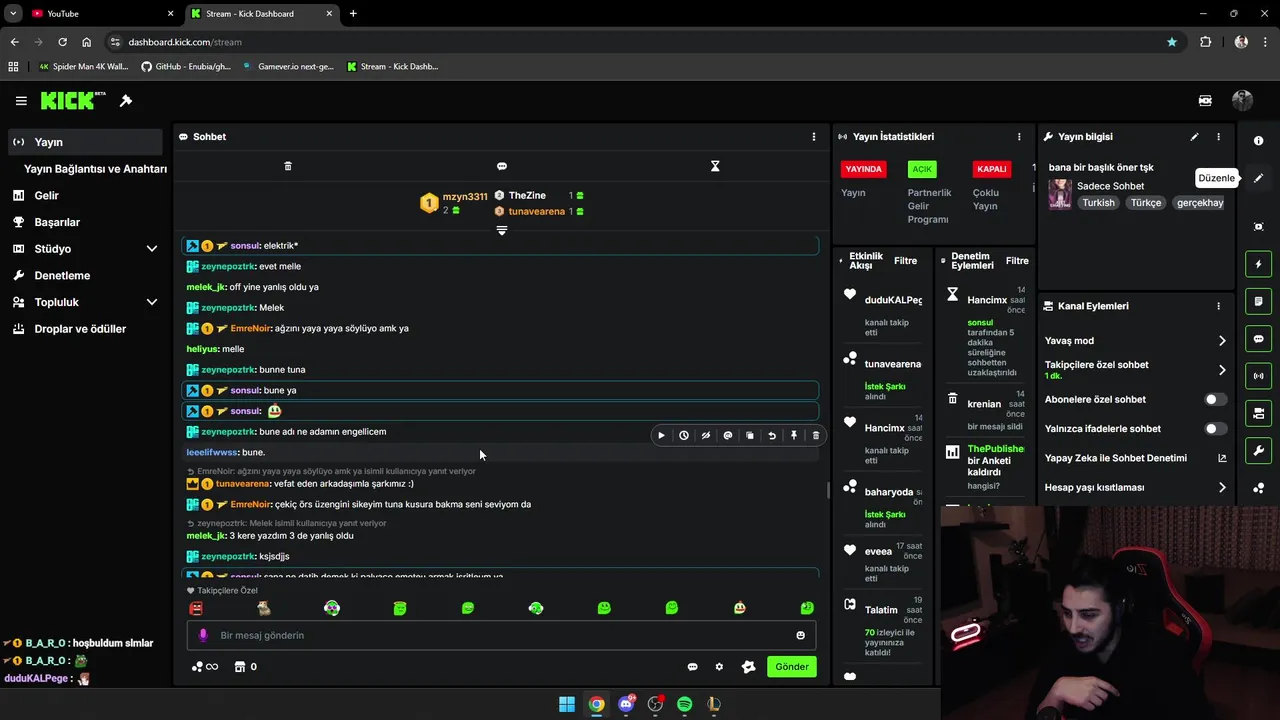
Task: Select the KAPALI red status badge
Action: (992, 169)
